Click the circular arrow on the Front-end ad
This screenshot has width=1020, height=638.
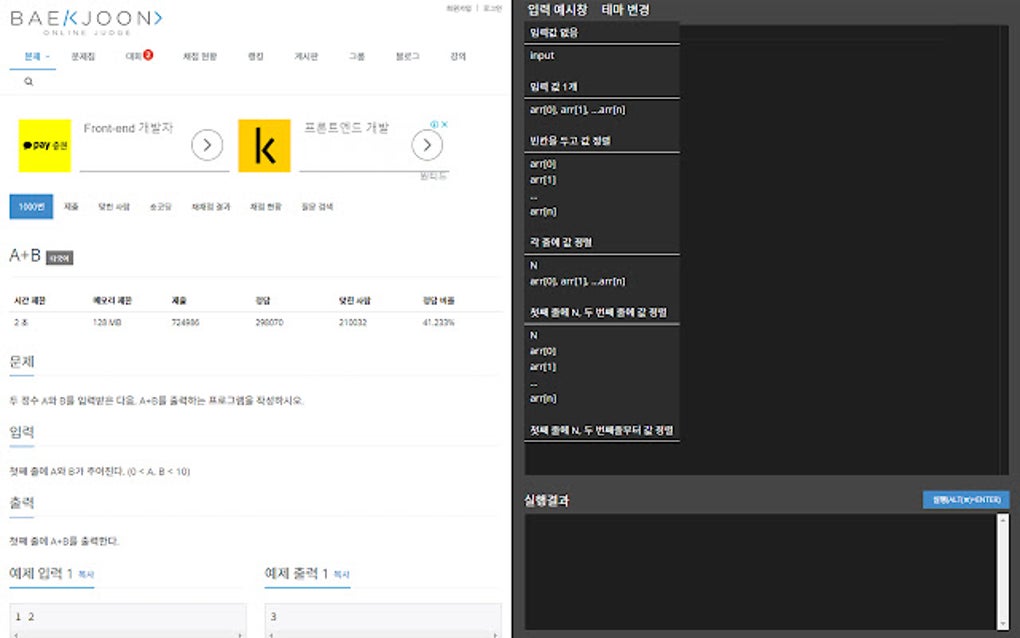tap(207, 144)
